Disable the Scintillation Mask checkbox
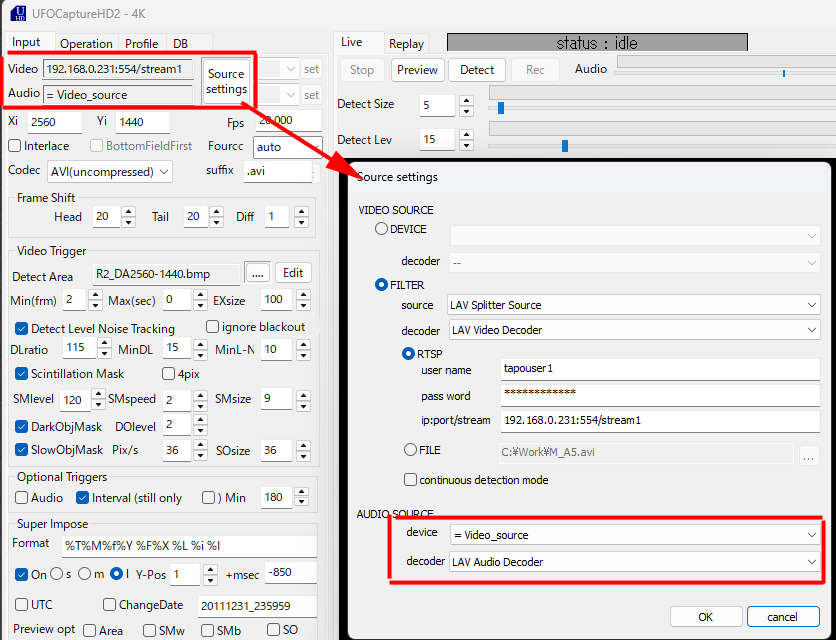The height and width of the screenshot is (640, 836). tap(22, 374)
